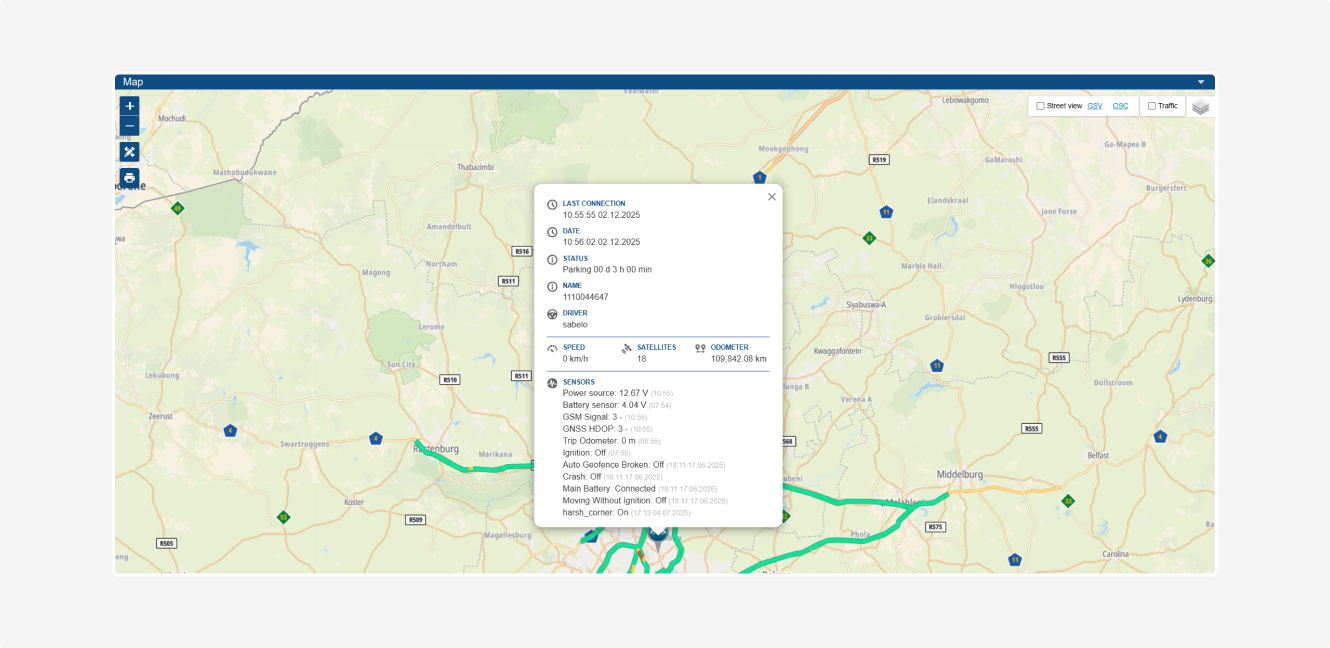
Task: Click the odometer icon in popup
Action: pos(700,349)
